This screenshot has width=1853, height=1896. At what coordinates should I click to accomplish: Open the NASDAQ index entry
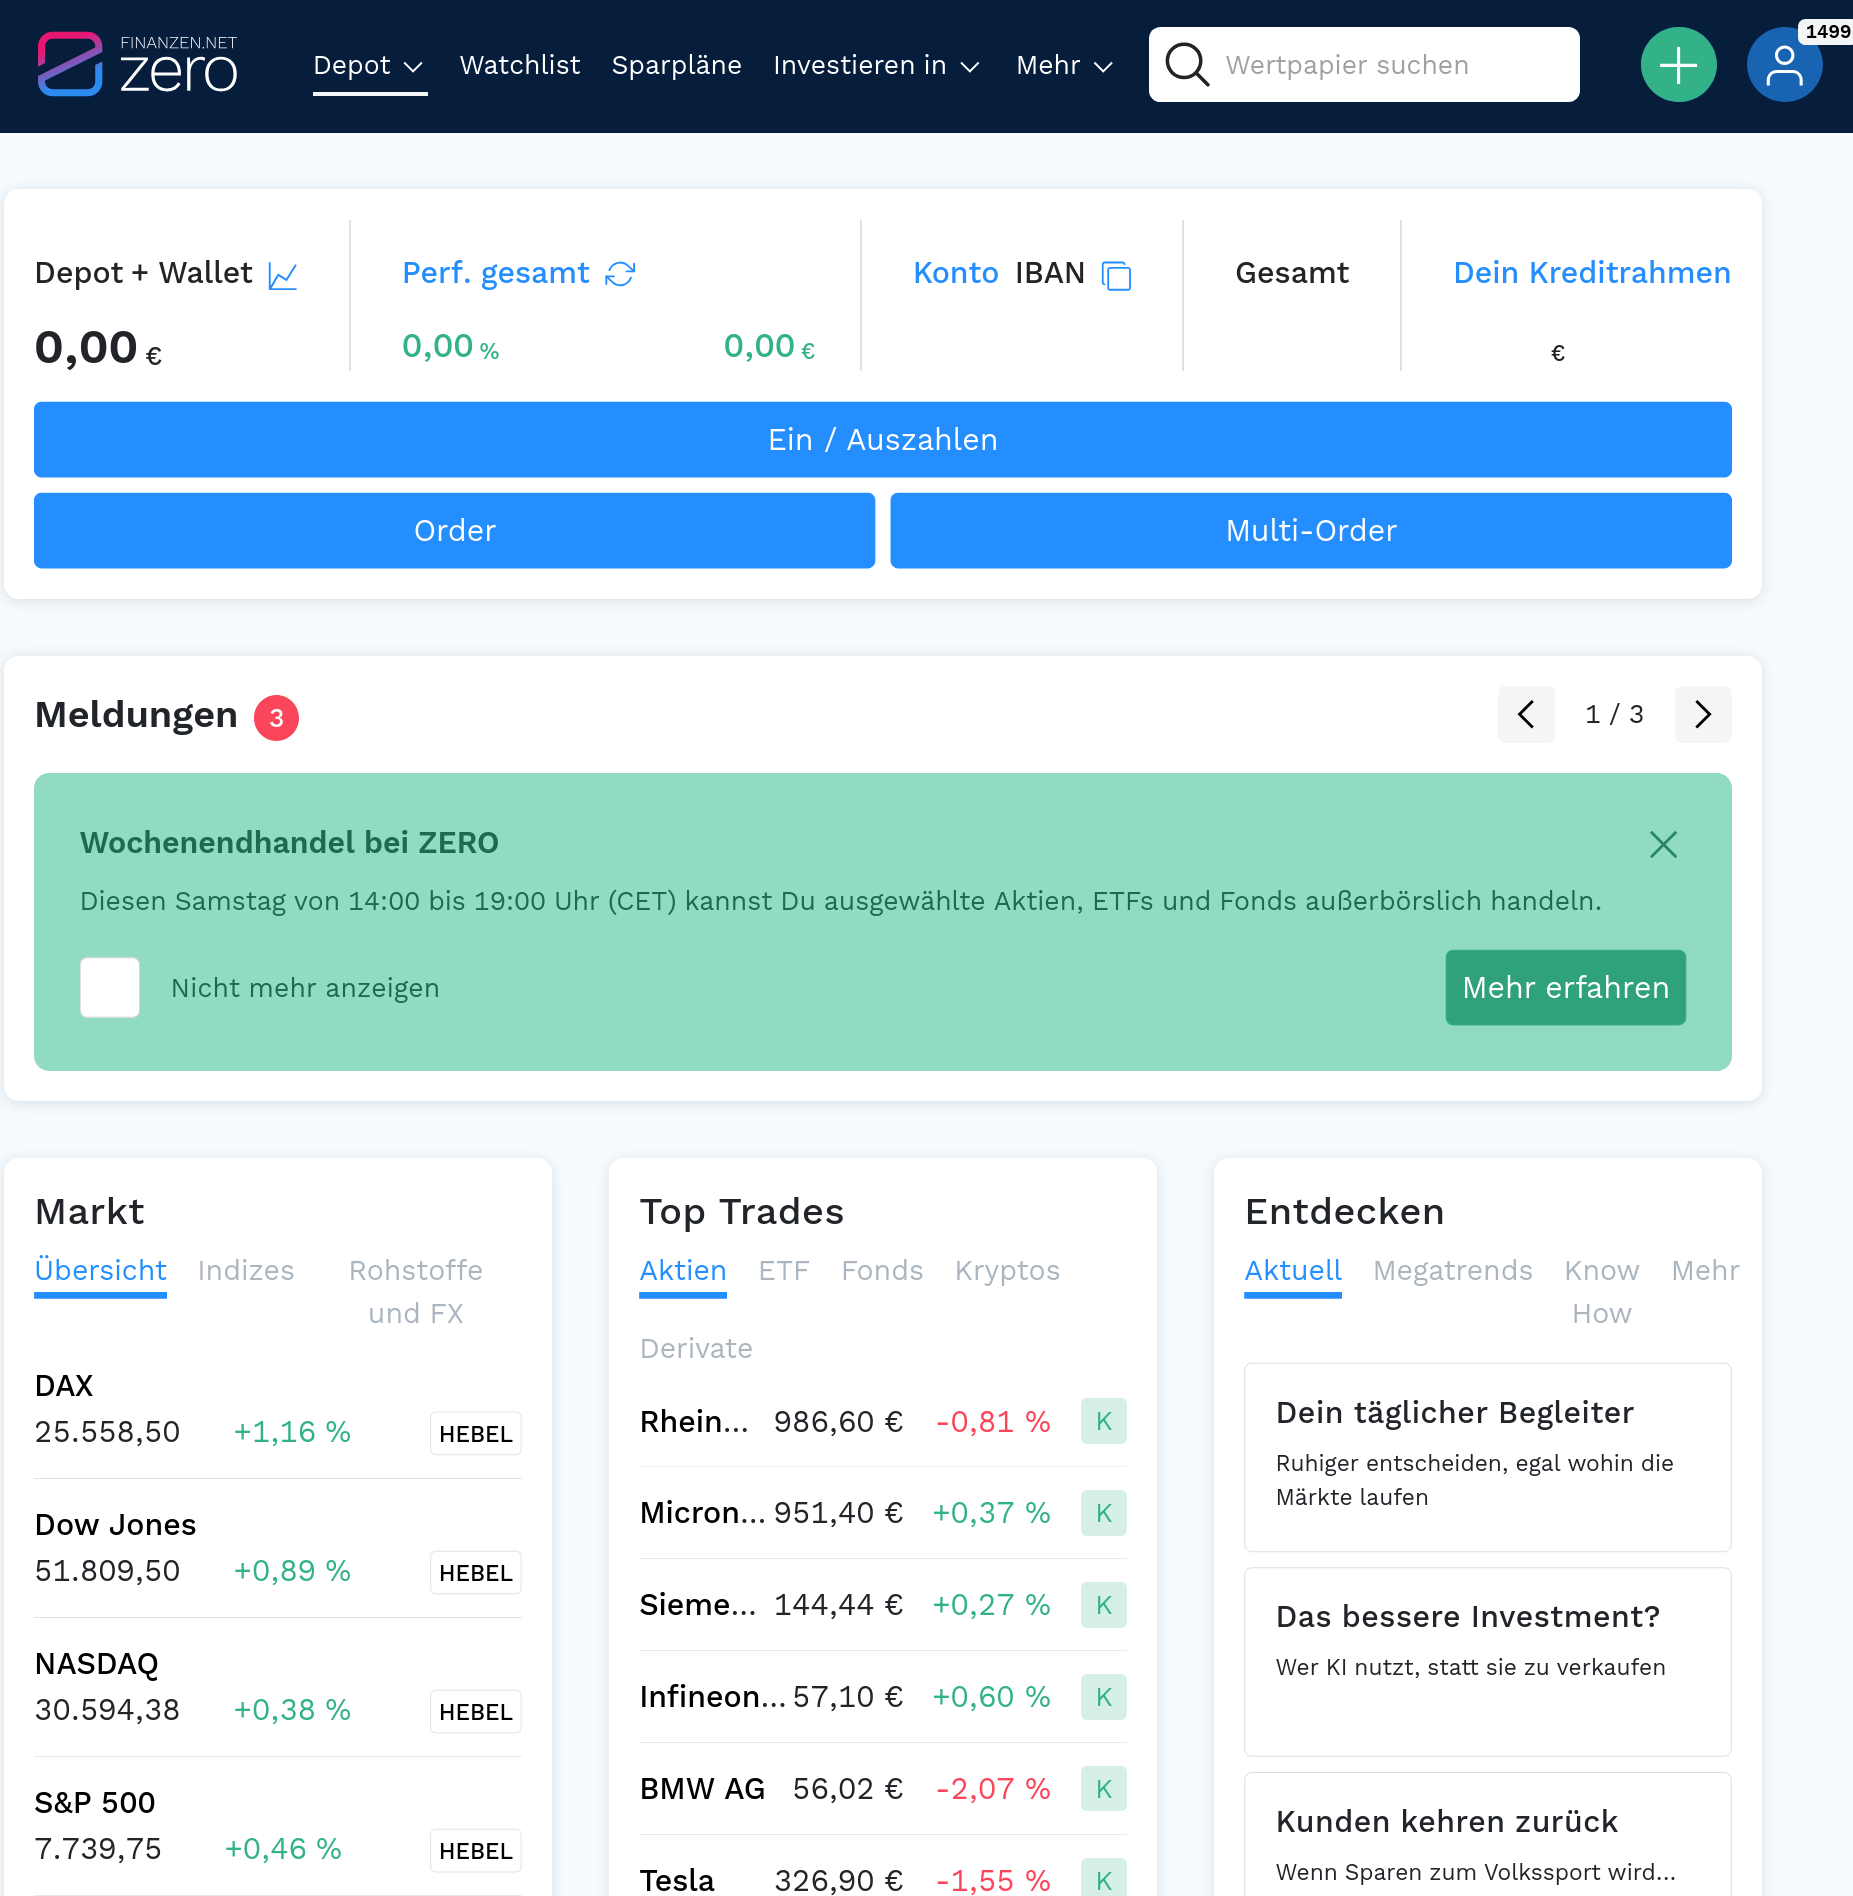(278, 1688)
